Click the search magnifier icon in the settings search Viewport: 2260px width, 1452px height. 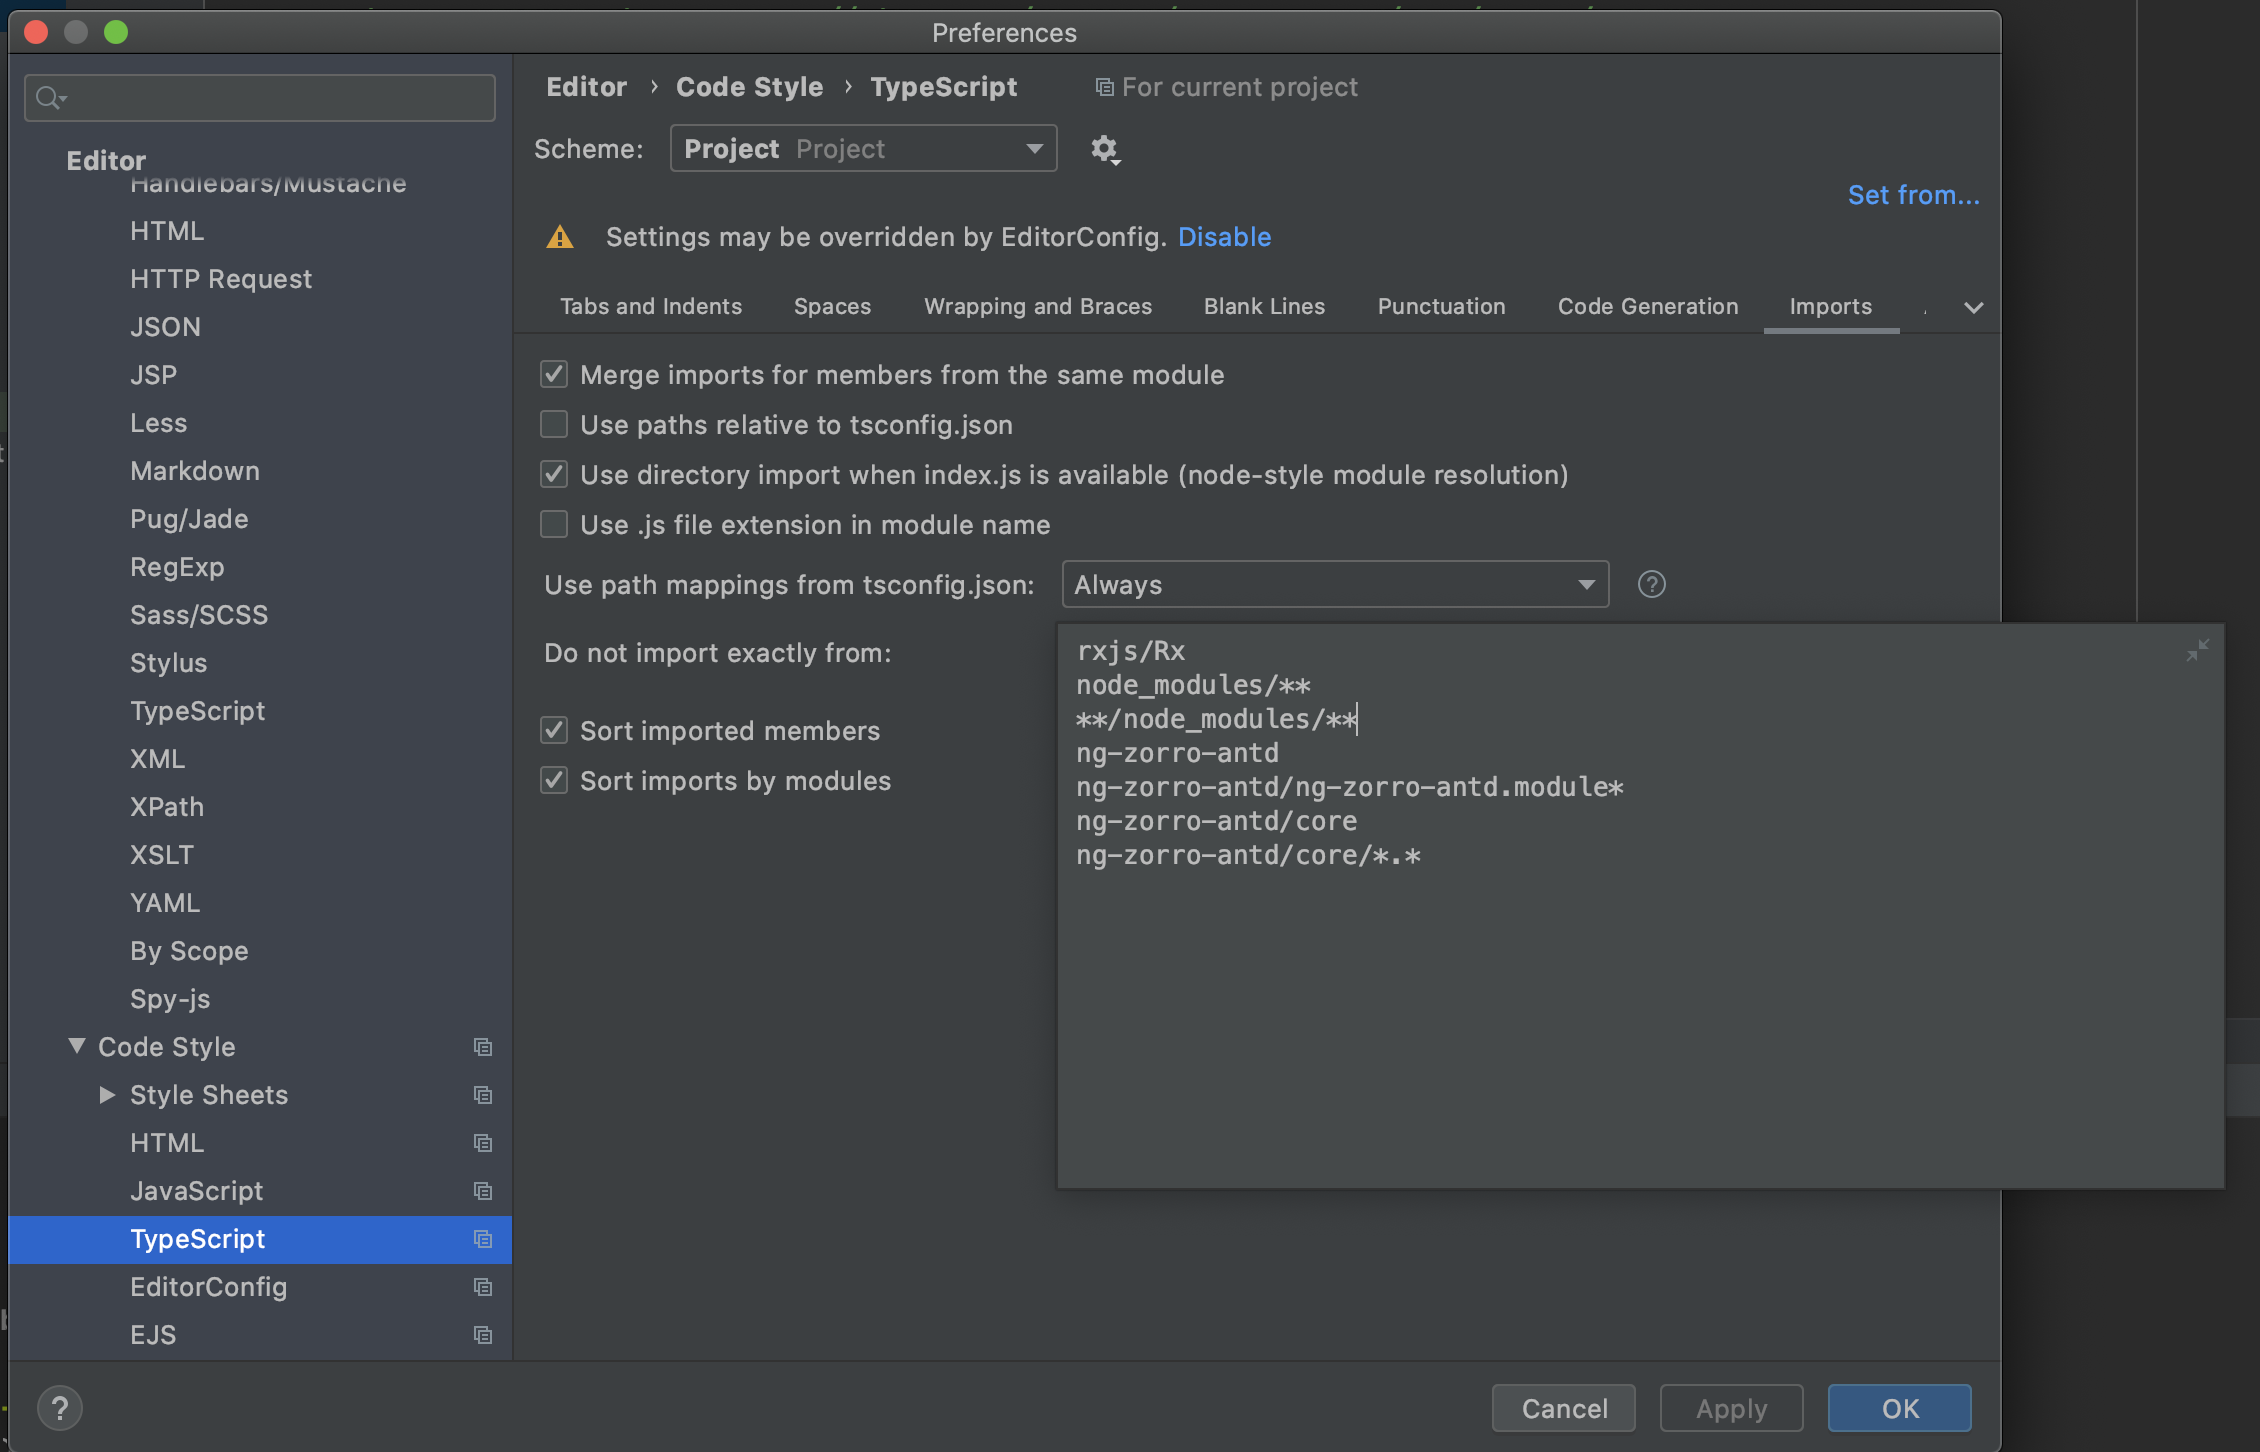click(48, 98)
